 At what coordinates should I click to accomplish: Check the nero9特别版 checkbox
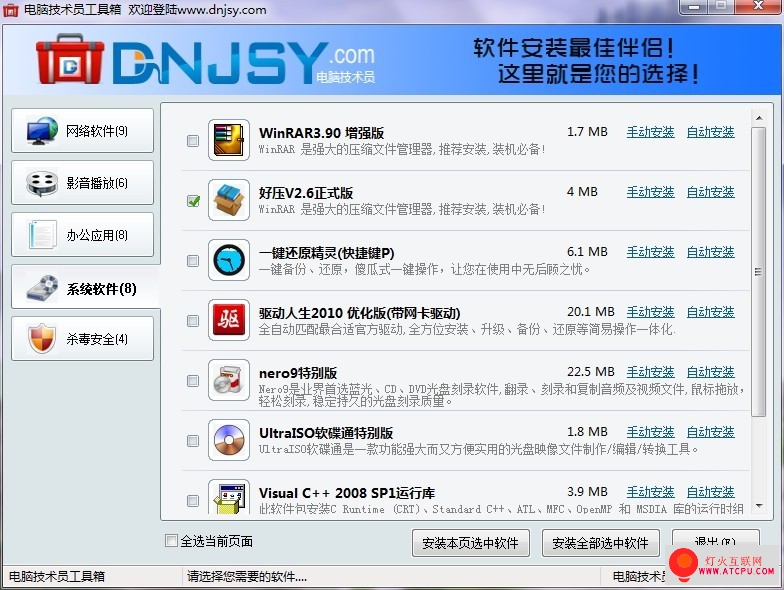click(x=192, y=381)
